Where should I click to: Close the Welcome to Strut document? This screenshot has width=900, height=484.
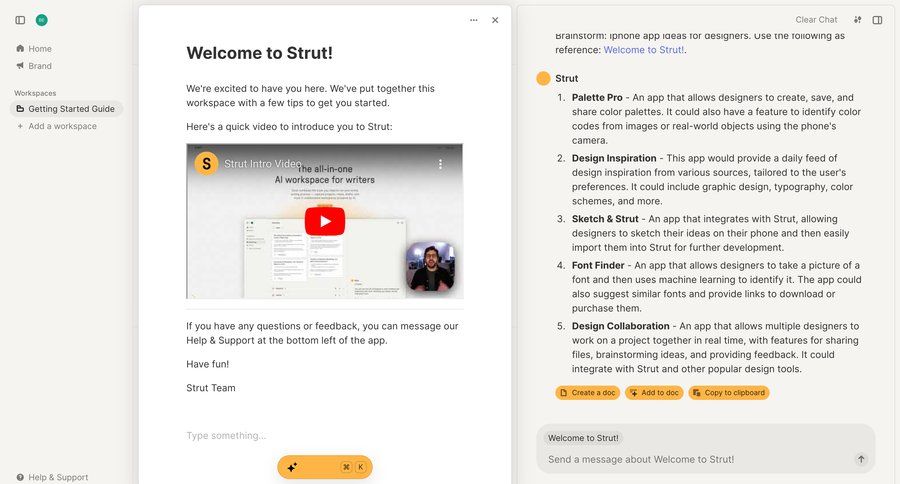pyautogui.click(x=495, y=20)
